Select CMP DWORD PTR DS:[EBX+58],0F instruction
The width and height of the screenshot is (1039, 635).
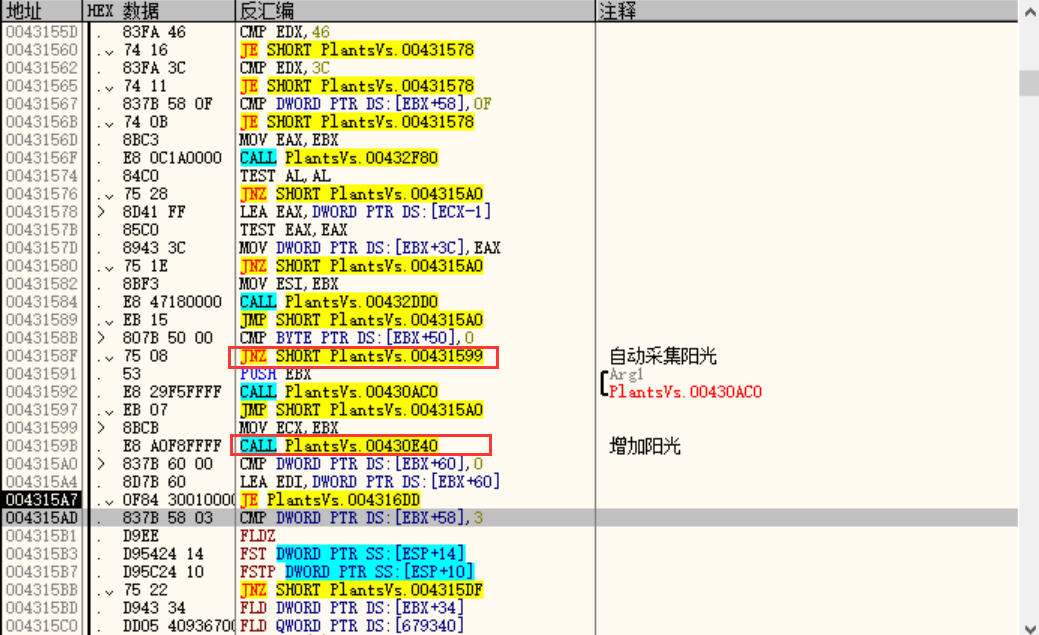(x=365, y=103)
